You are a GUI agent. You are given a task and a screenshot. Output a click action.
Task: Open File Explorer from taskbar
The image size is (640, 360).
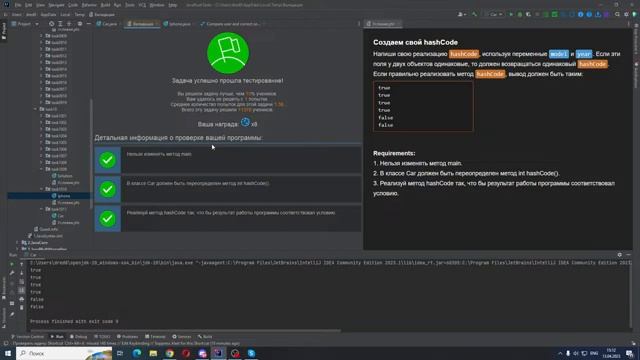point(153,353)
